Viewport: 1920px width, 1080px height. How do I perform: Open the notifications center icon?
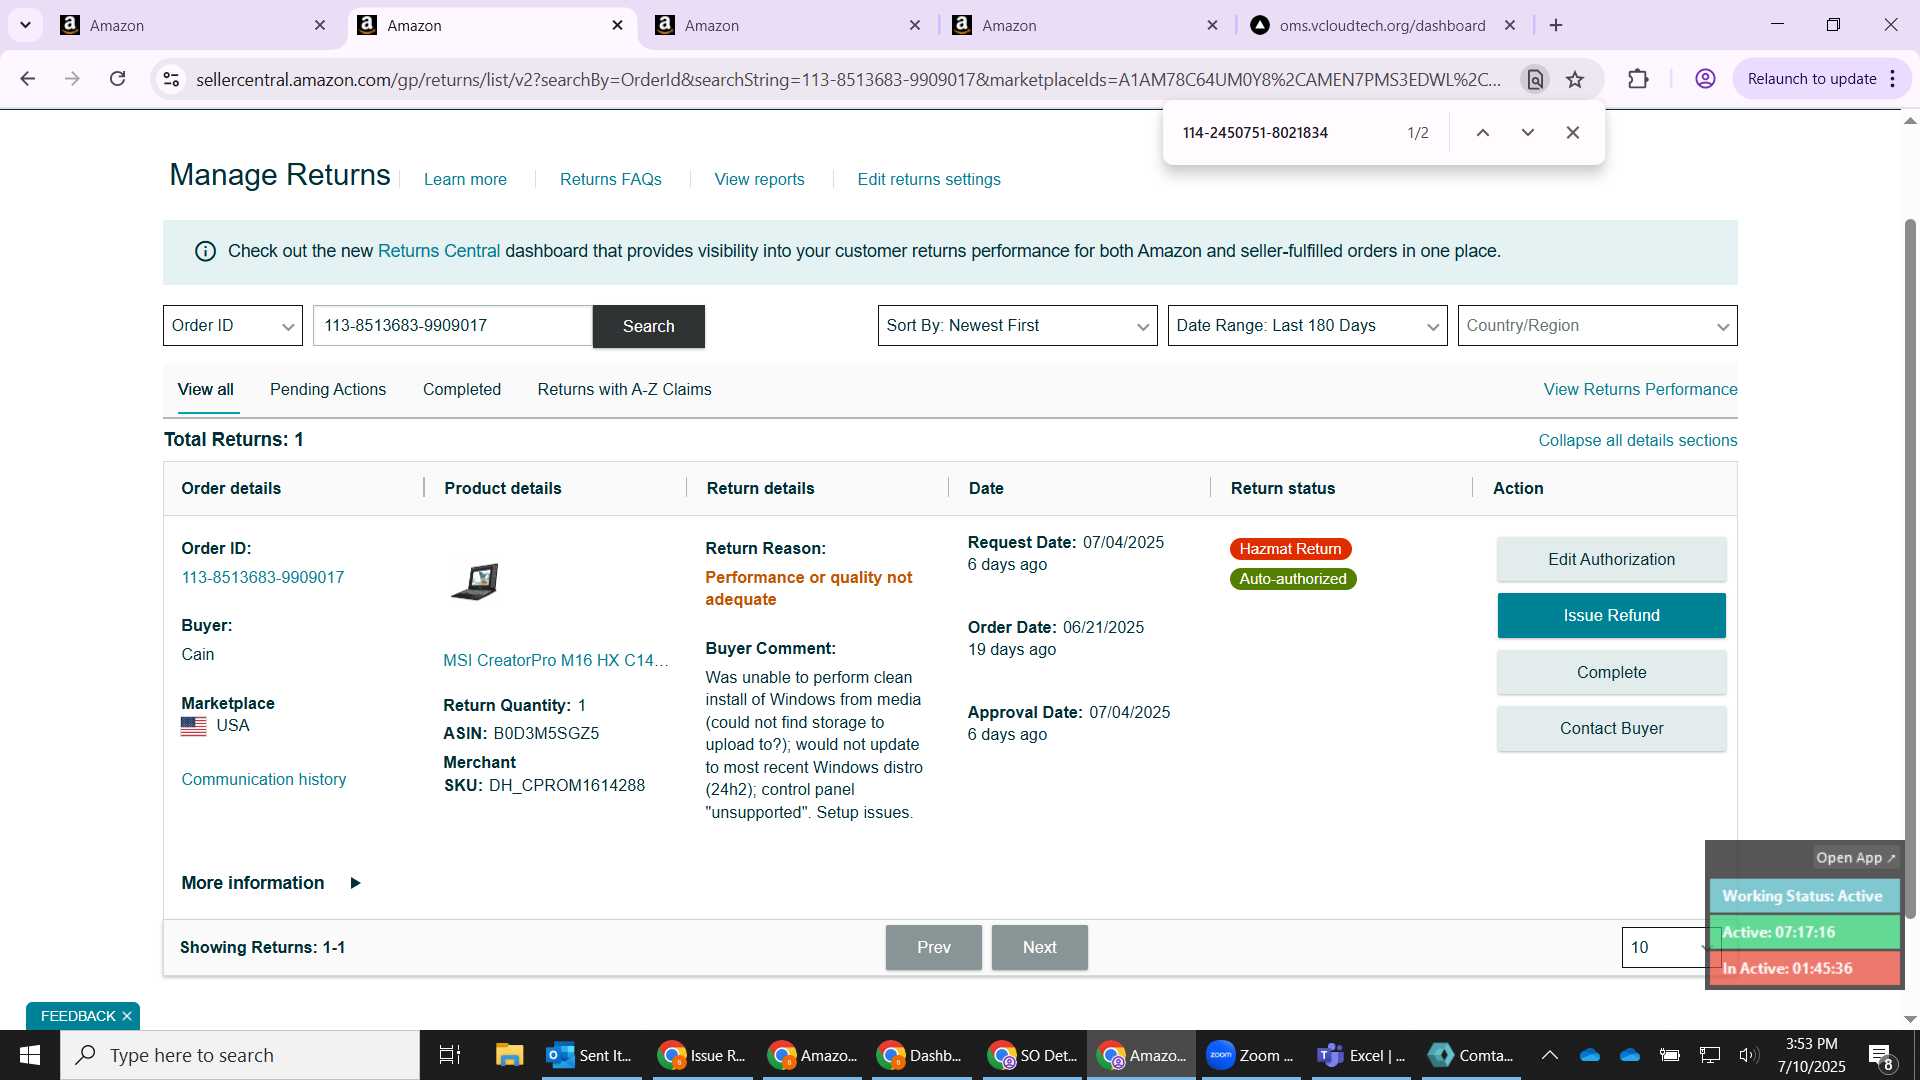point(1880,1056)
